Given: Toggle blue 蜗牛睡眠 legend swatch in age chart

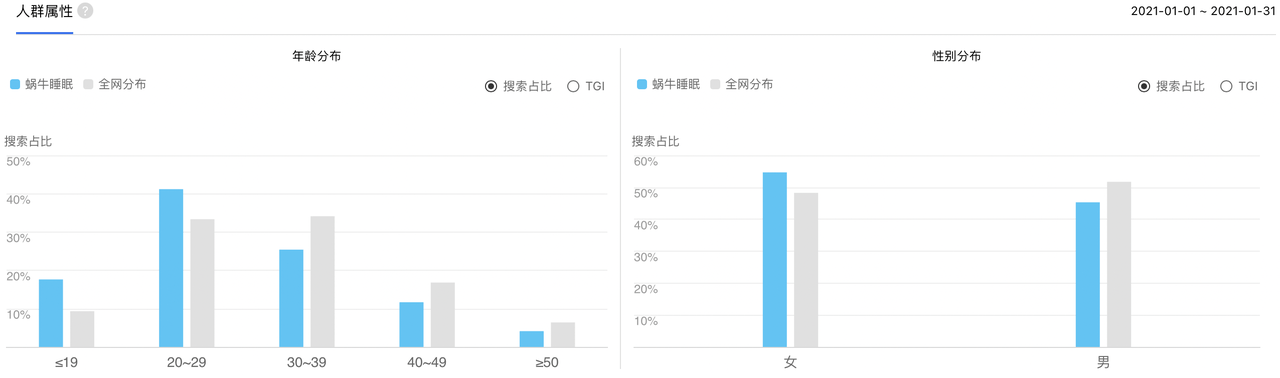Looking at the screenshot, I should (15, 85).
